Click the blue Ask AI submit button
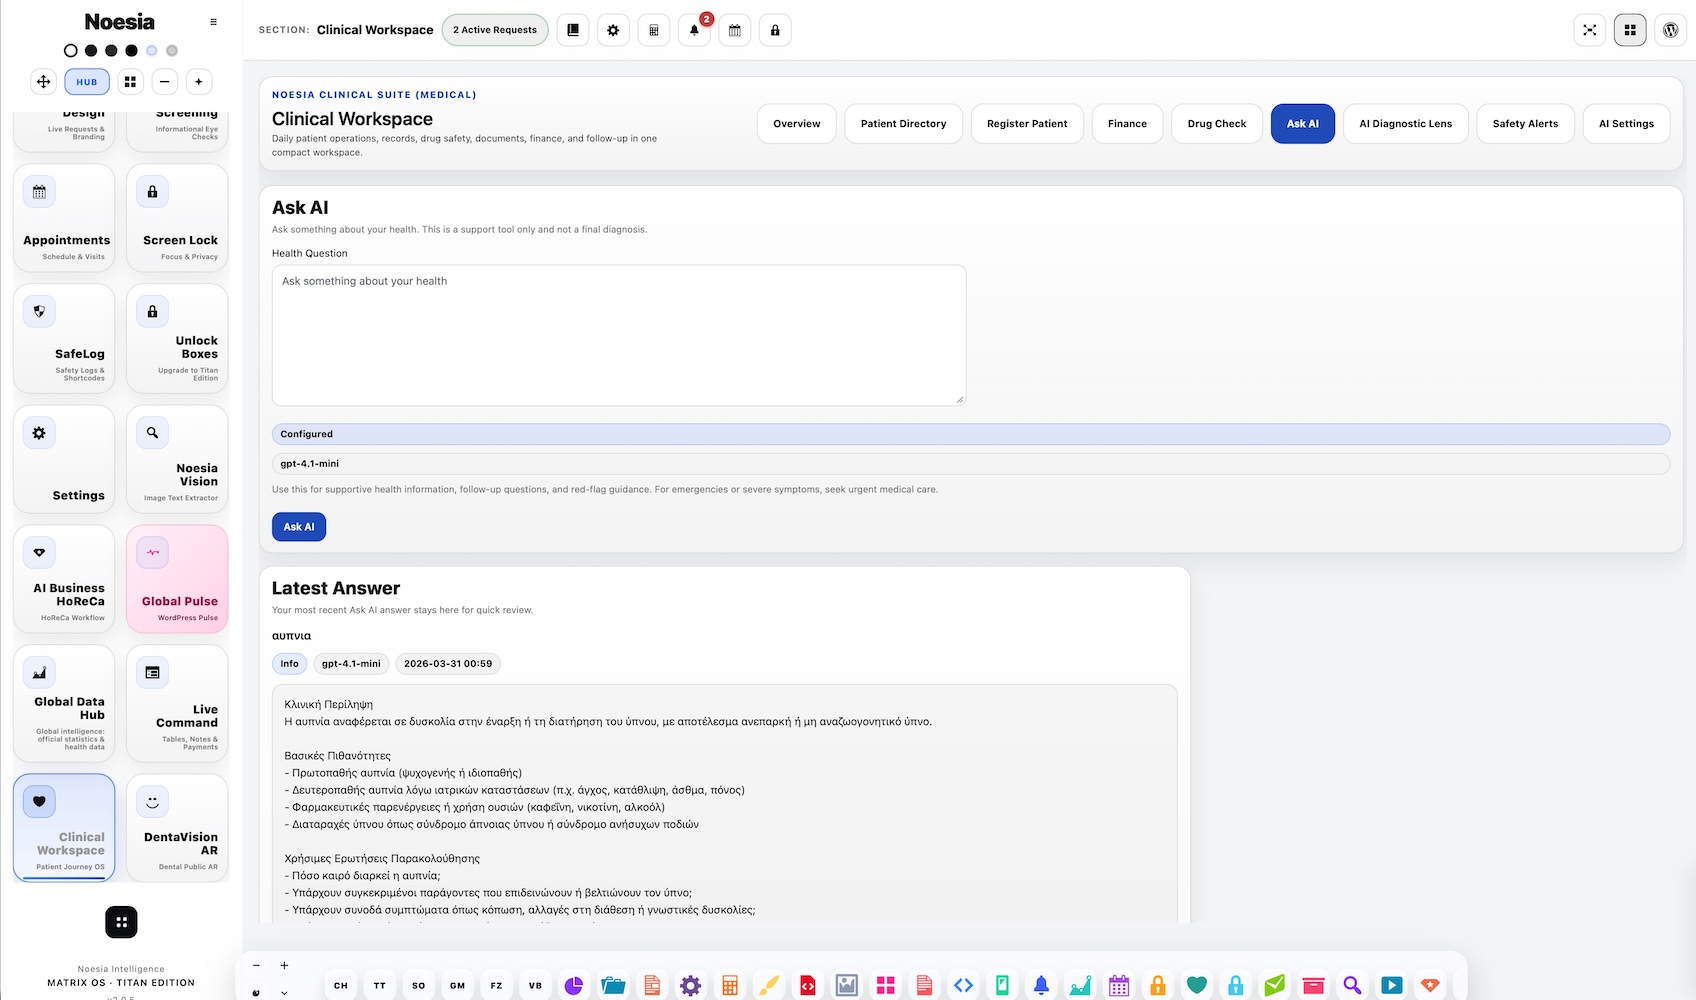The image size is (1696, 1000). (299, 527)
